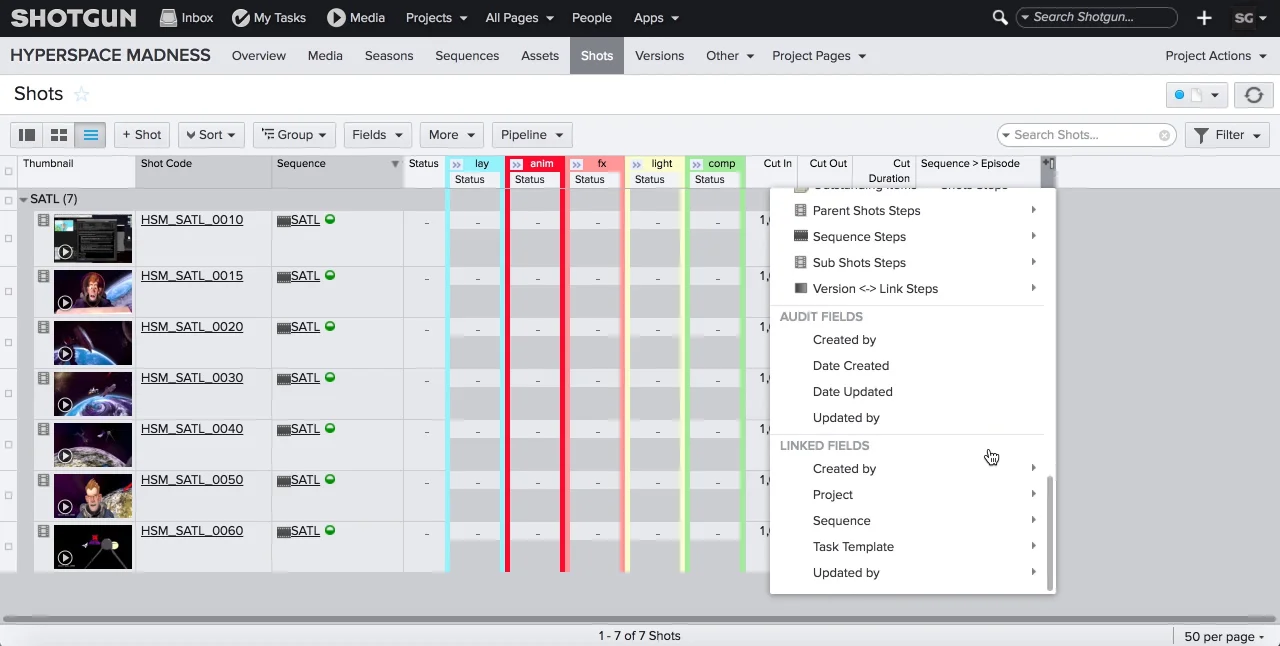Select row checkbox for HSM_SATL_0040
The image size is (1280, 646).
pyautogui.click(x=9, y=444)
